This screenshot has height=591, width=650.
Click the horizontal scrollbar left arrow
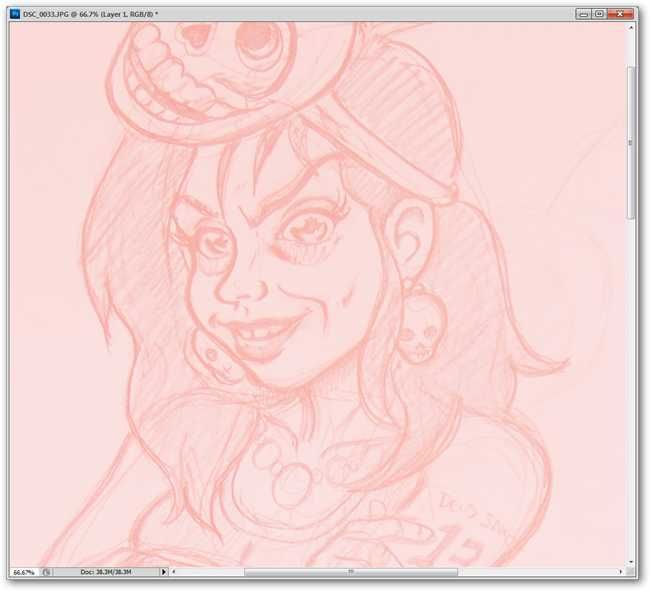[x=174, y=572]
